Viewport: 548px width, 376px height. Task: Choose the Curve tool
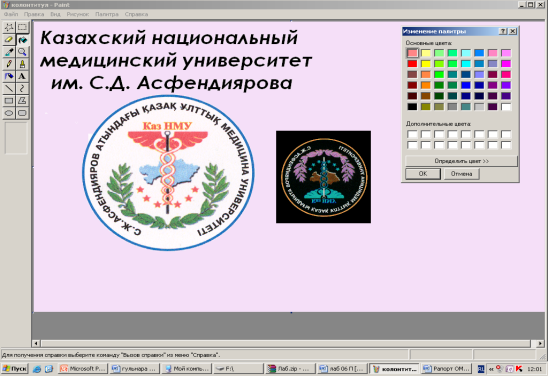point(22,88)
